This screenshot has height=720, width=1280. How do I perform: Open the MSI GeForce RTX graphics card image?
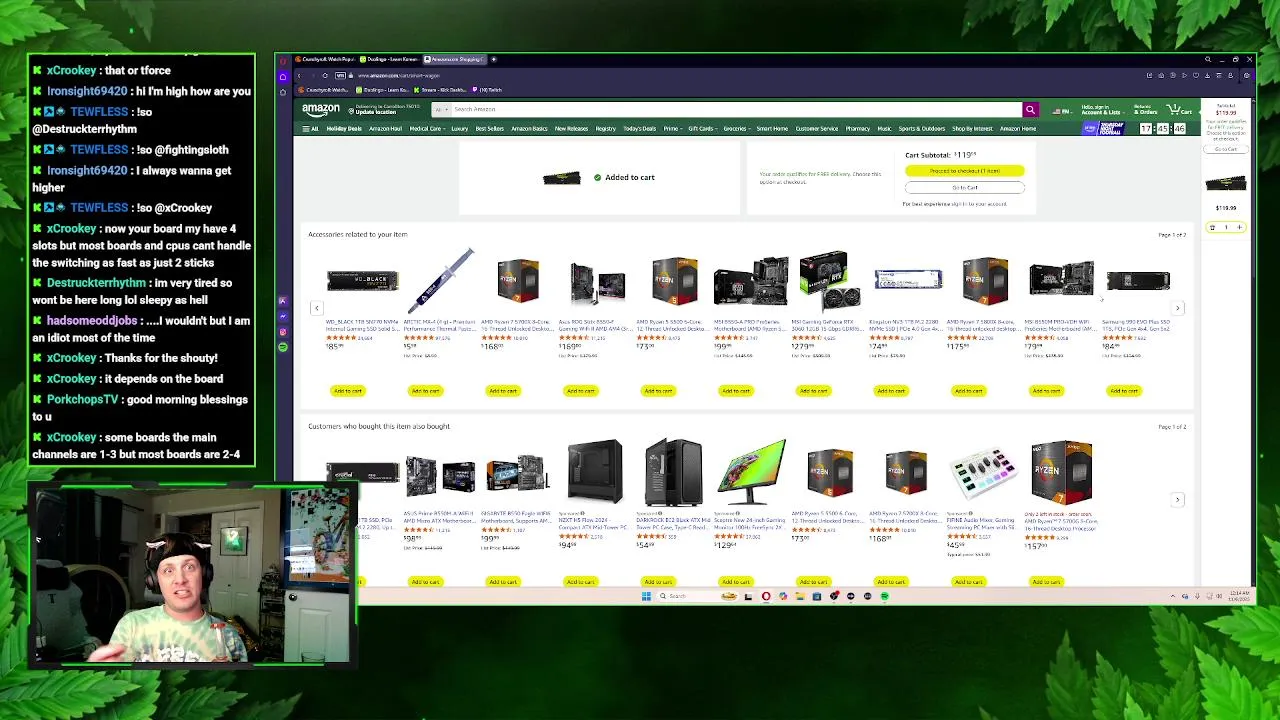(829, 280)
